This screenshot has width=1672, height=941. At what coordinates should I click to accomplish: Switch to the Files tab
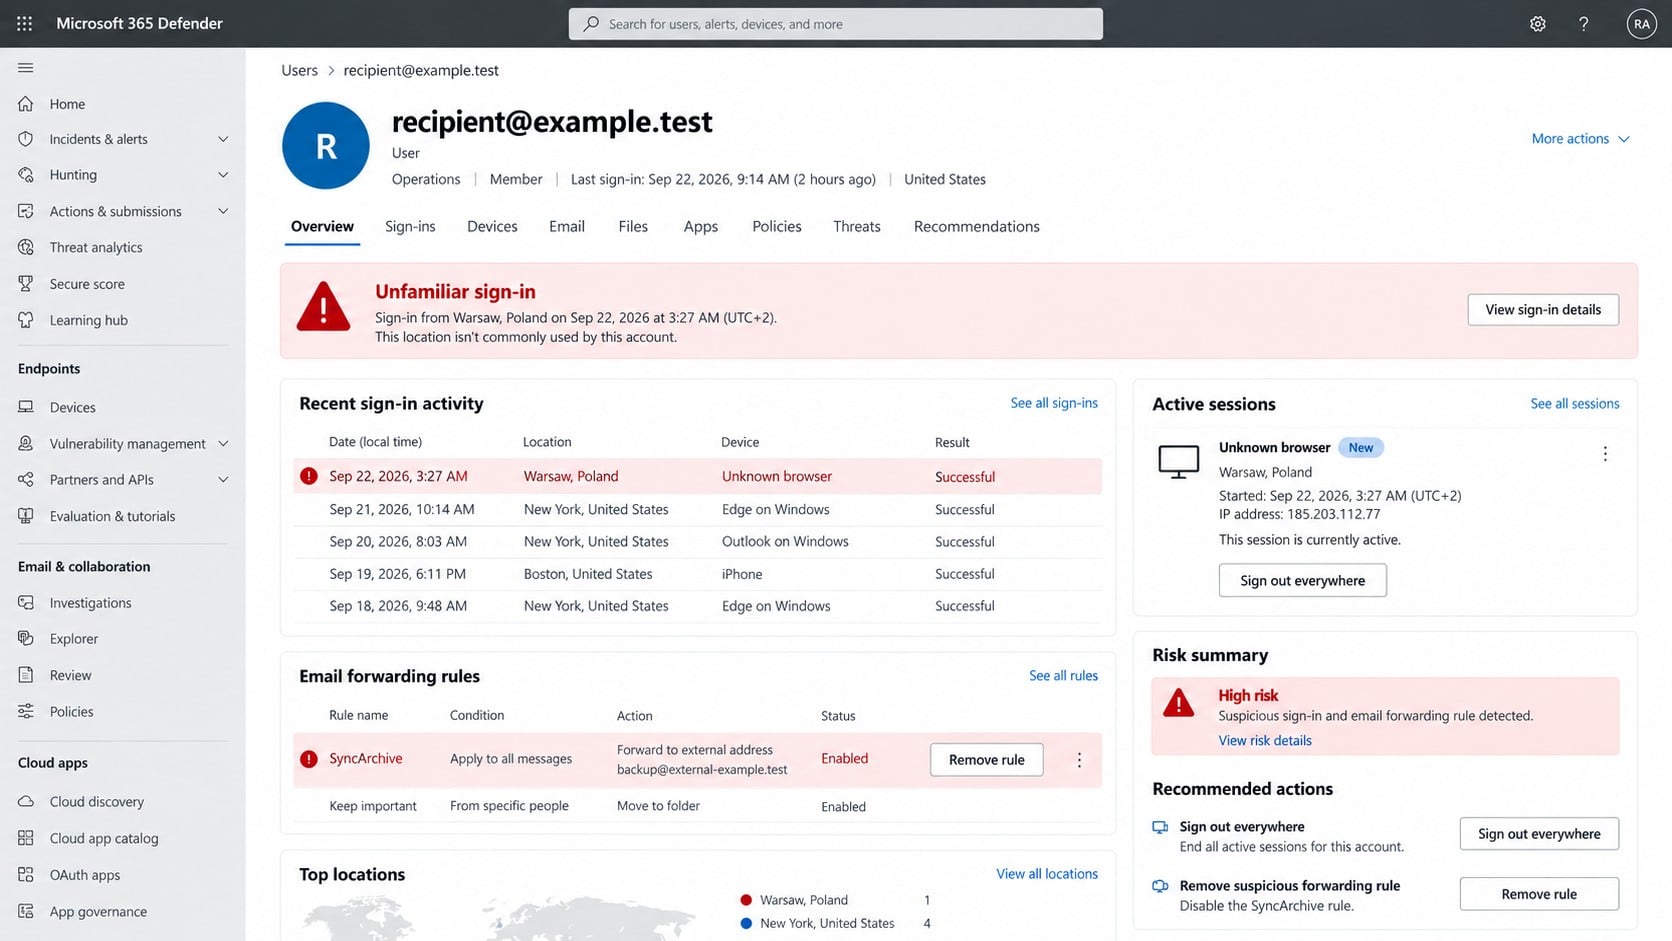click(633, 227)
